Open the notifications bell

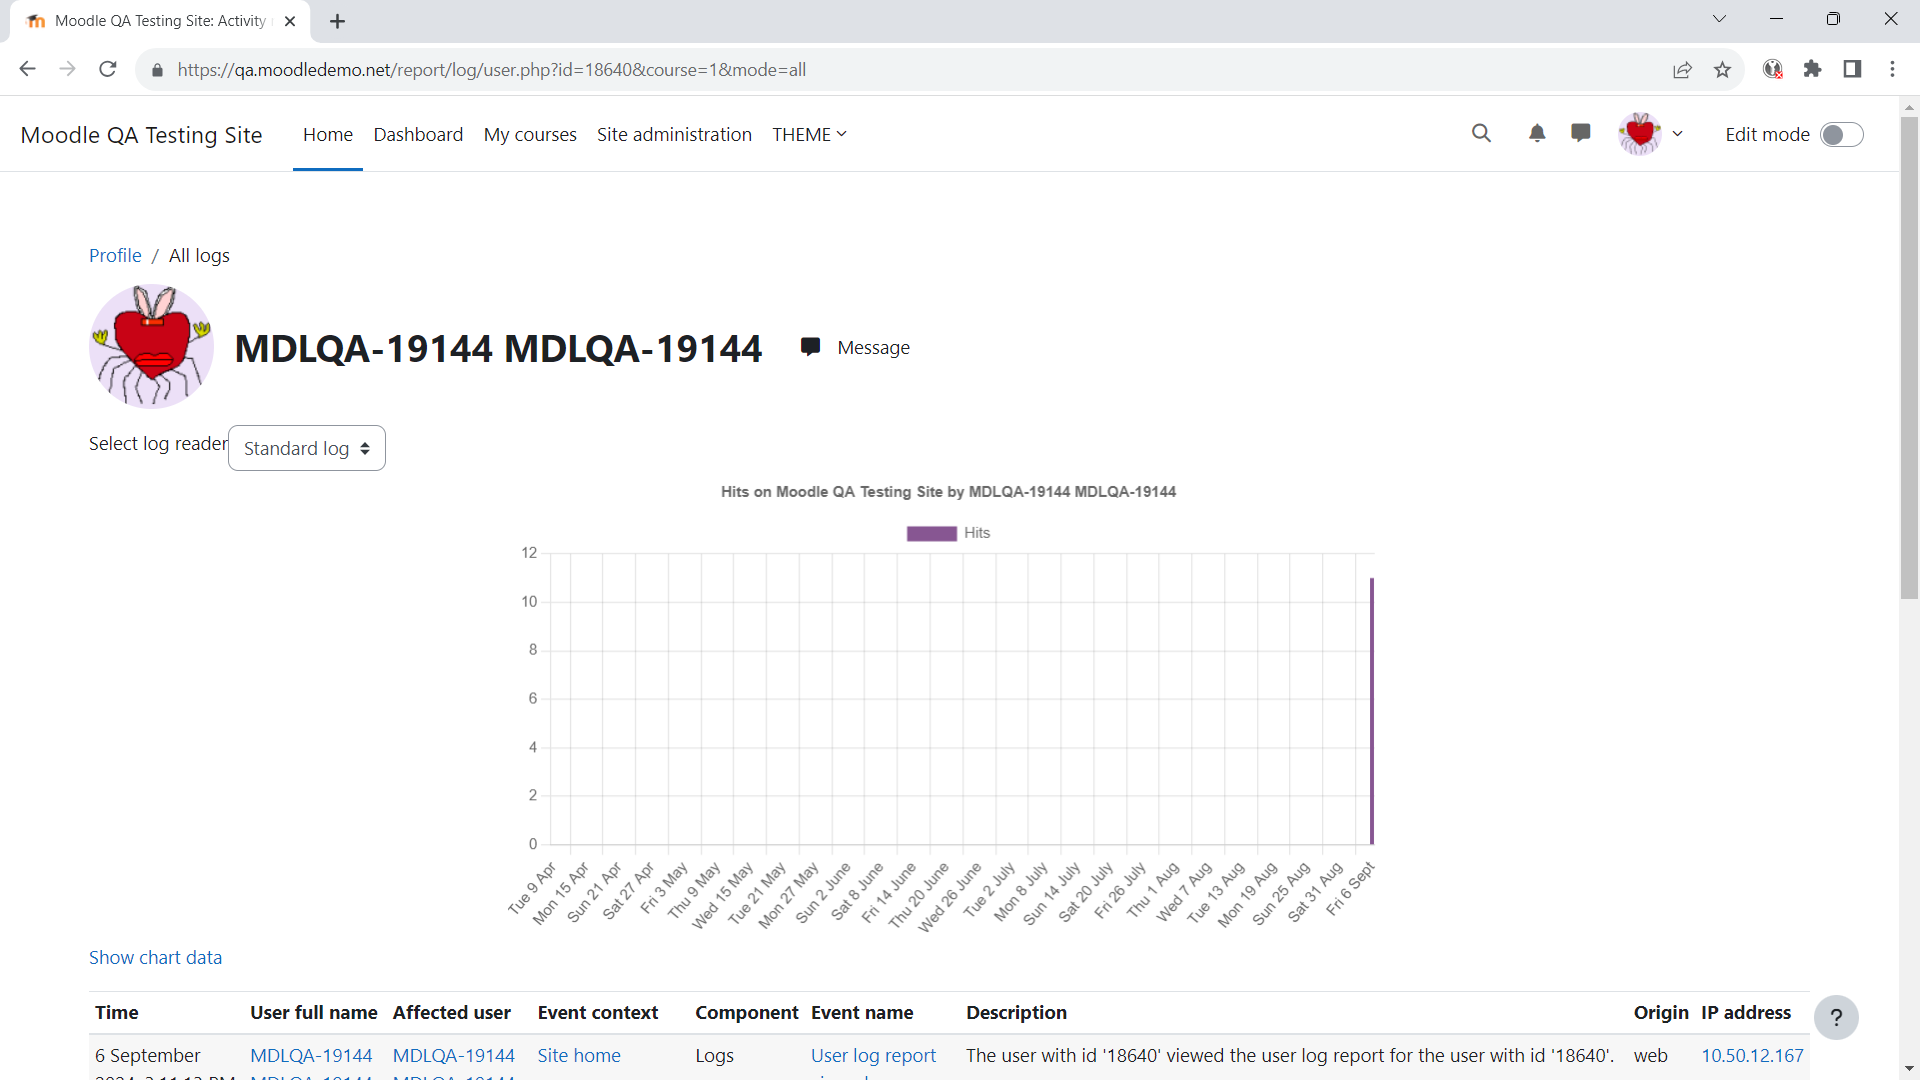point(1537,133)
